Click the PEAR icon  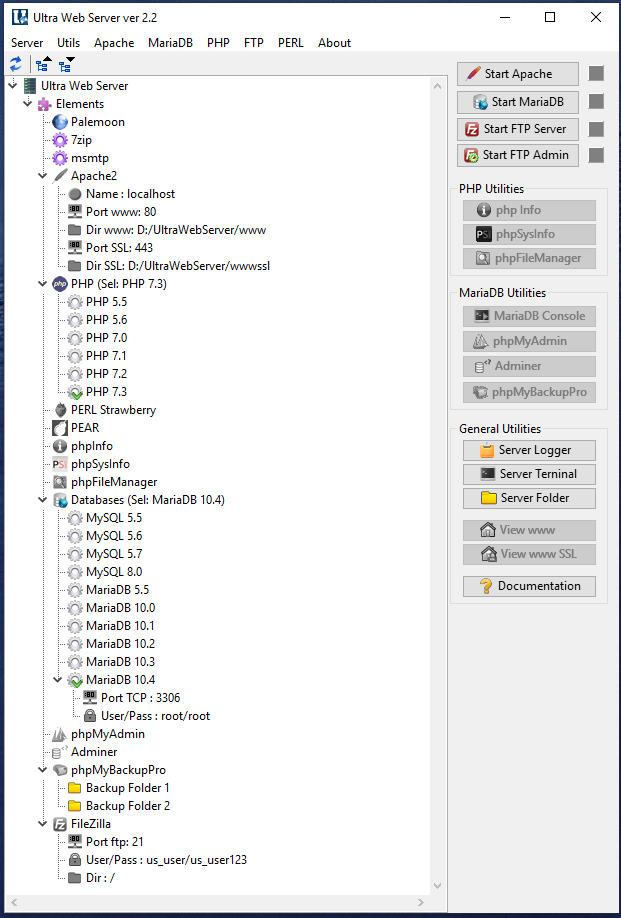pyautogui.click(x=60, y=428)
